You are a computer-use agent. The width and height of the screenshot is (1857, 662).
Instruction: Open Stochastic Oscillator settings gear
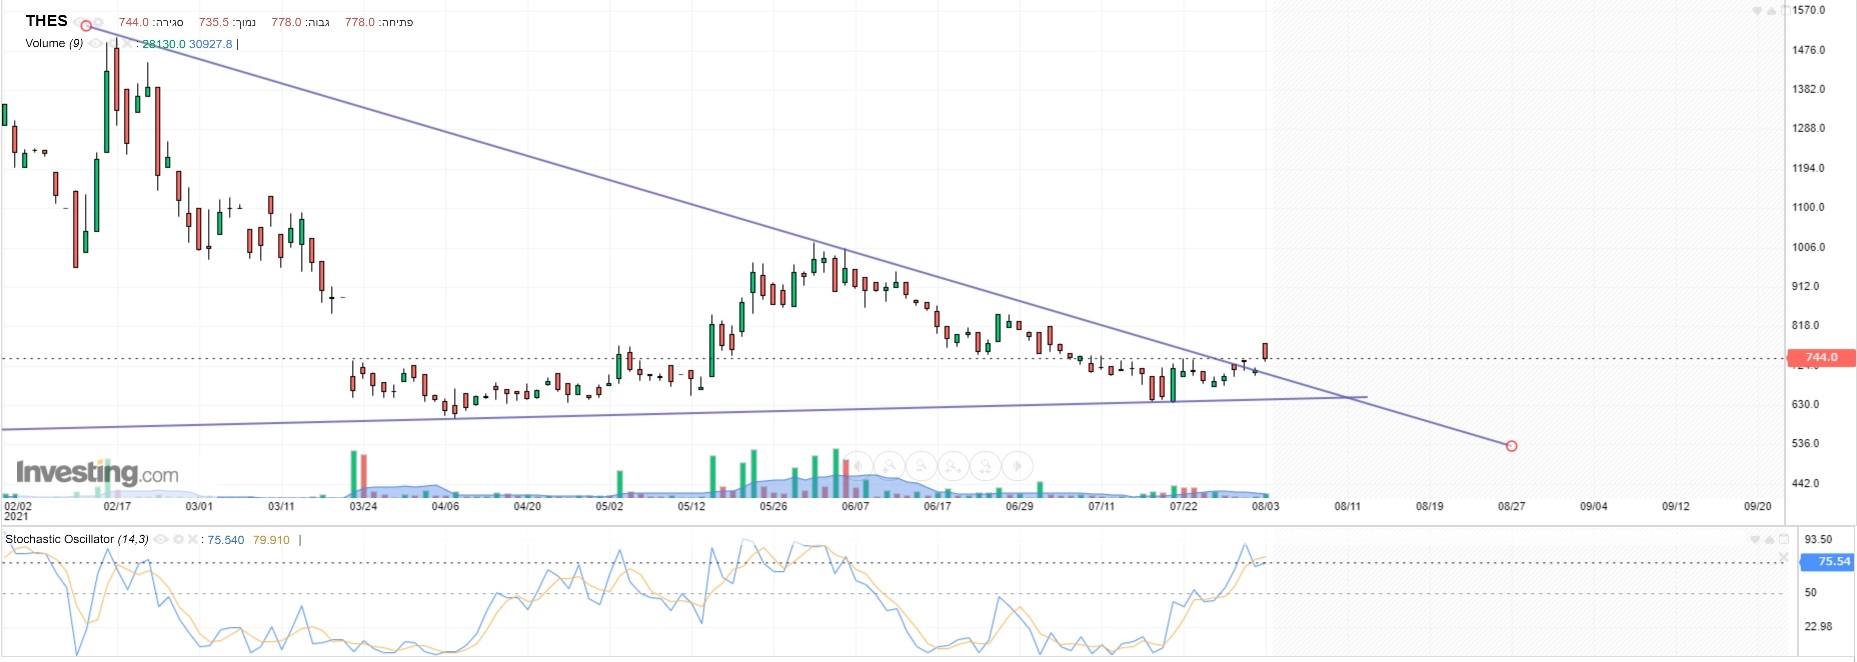pyautogui.click(x=178, y=539)
